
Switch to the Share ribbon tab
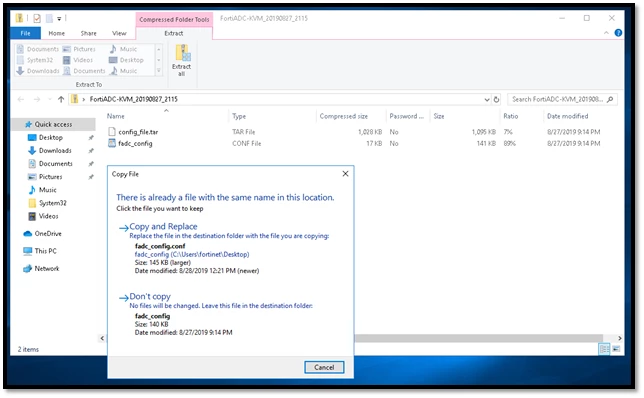pyautogui.click(x=88, y=33)
